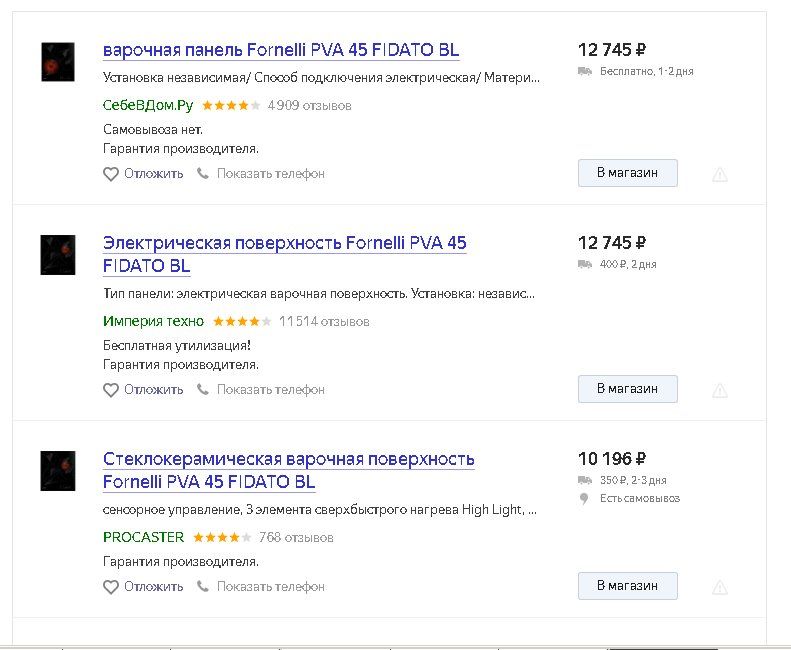The width and height of the screenshot is (791, 650).
Task: Click warning triangle on Империя техно offer
Action: pyautogui.click(x=719, y=390)
